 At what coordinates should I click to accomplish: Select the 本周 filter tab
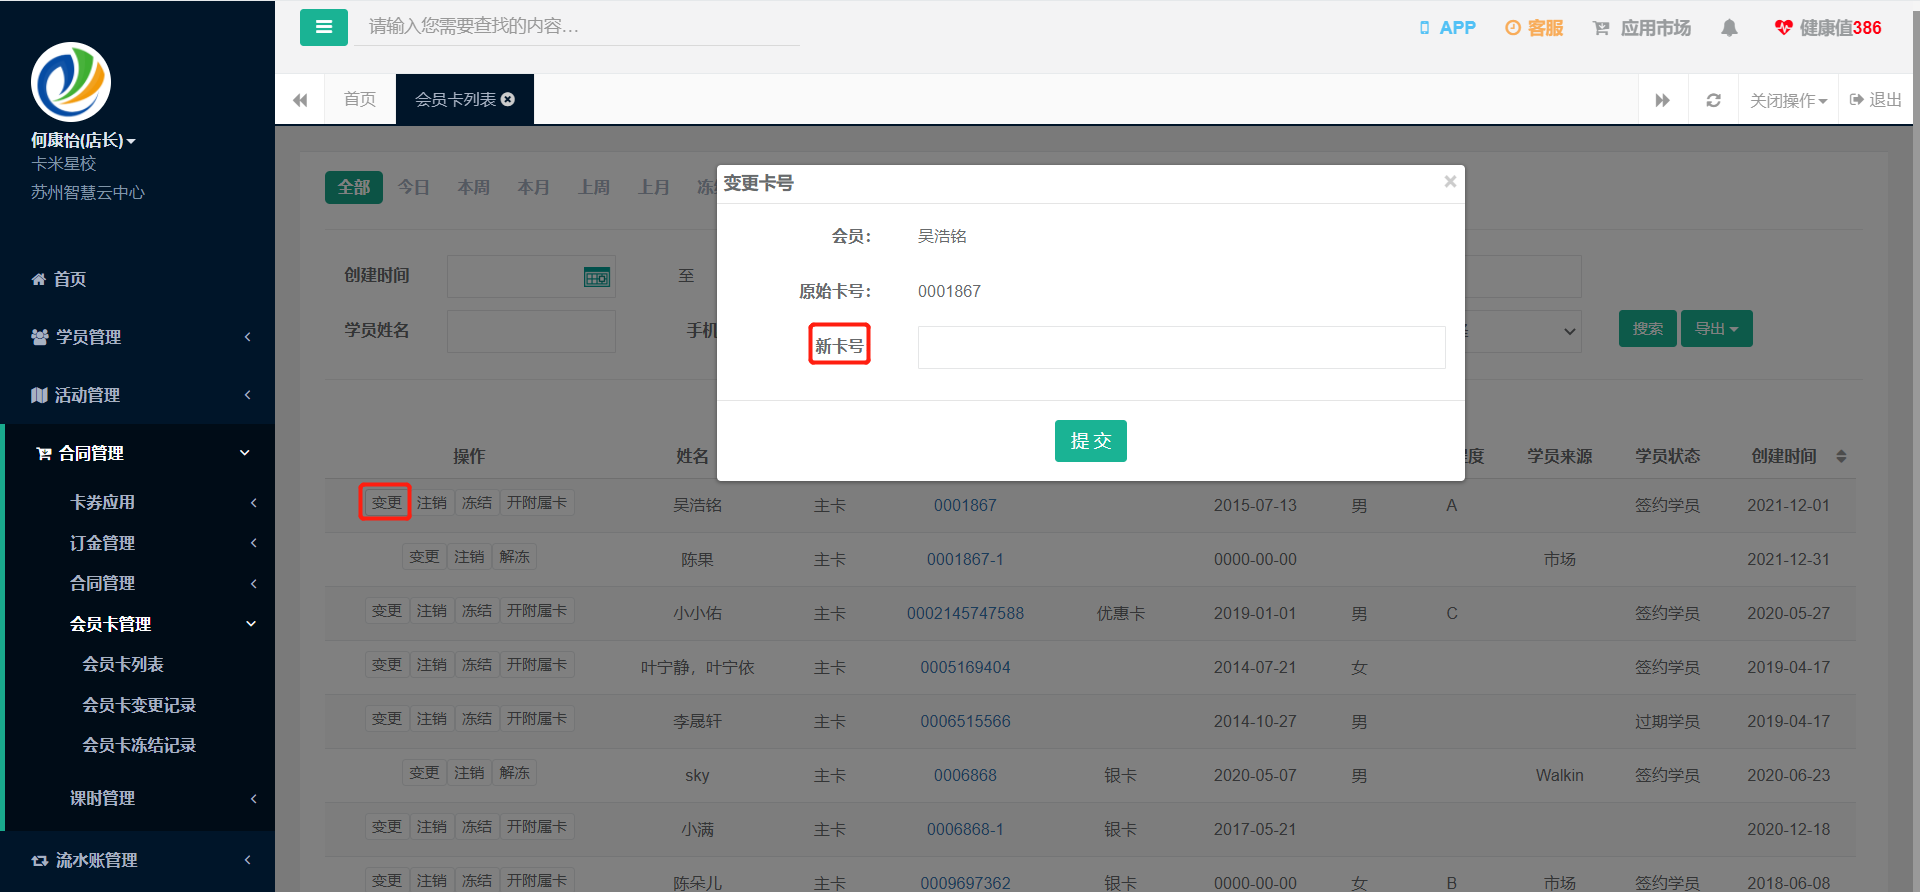tap(474, 187)
